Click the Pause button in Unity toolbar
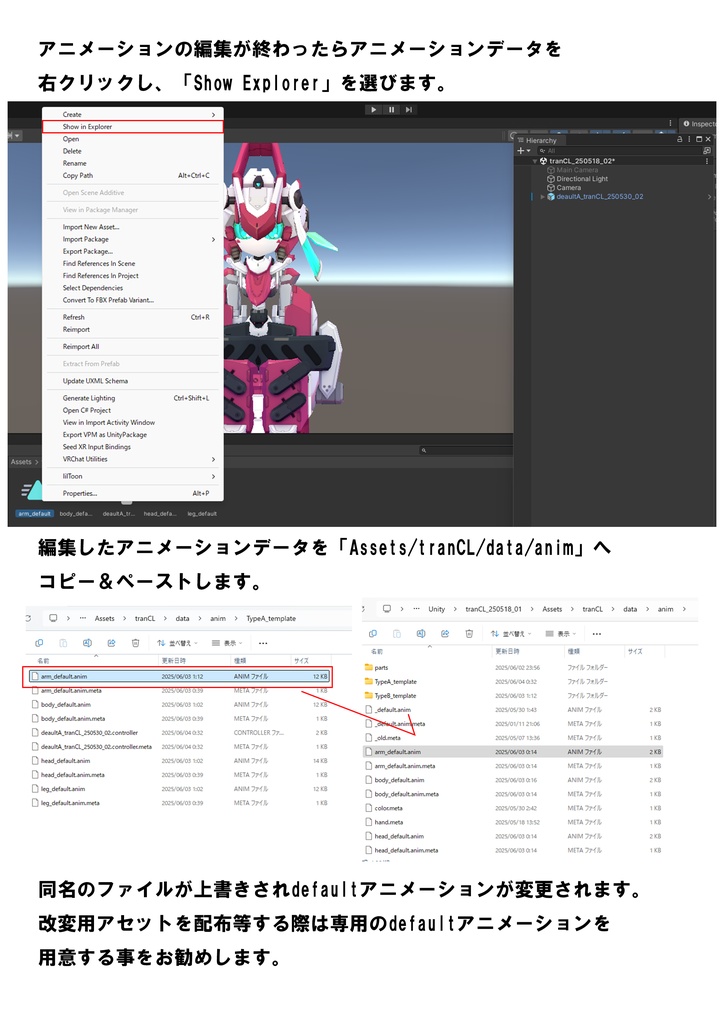Viewport: 724px width, 1024px height. tap(391, 110)
